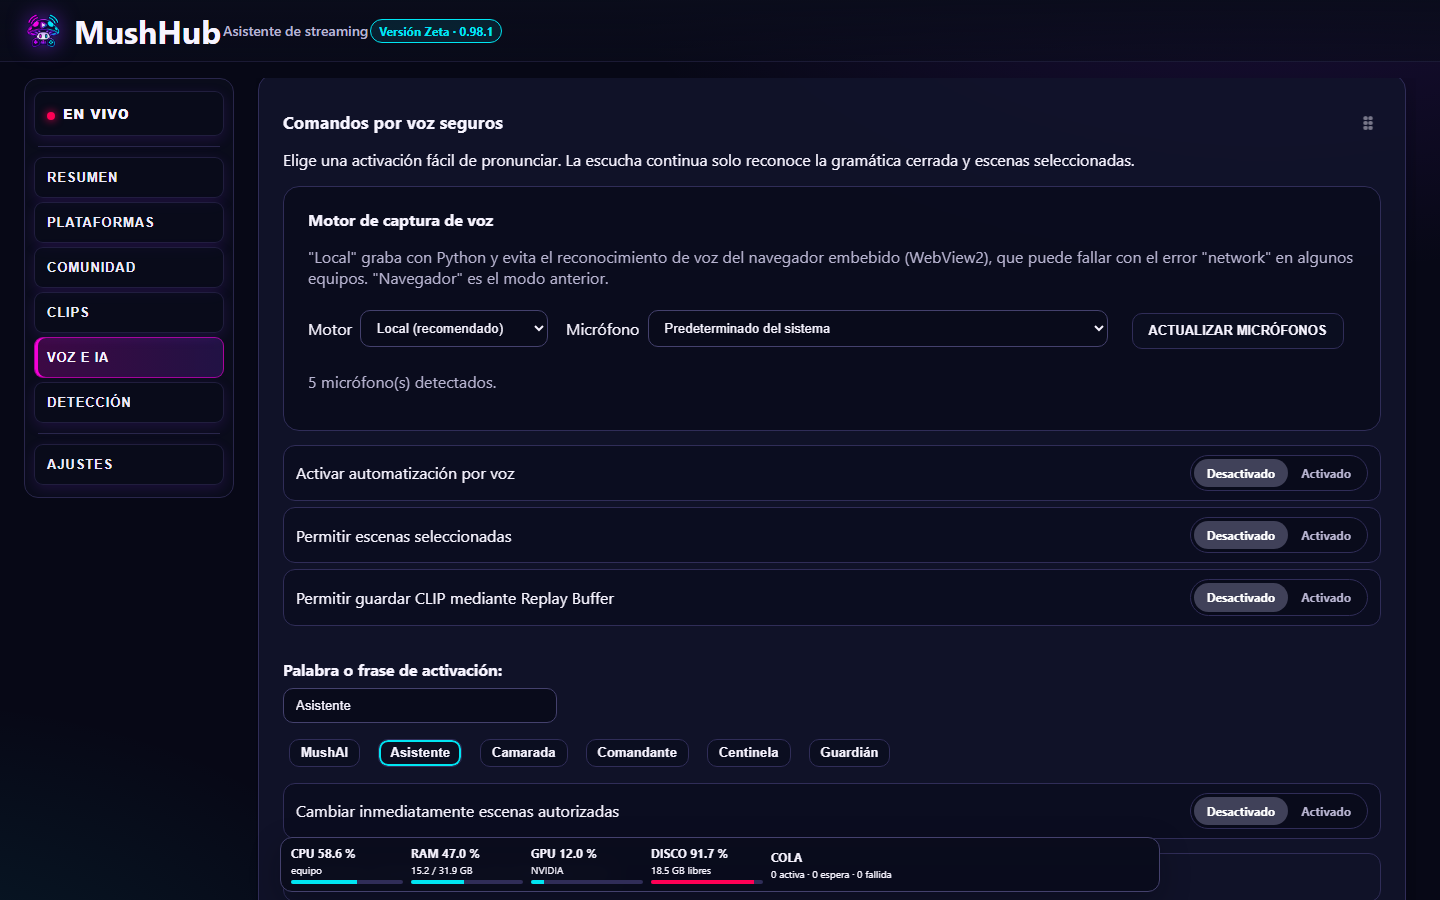Open the PLATAFORMAS section
This screenshot has width=1440, height=900.
pyautogui.click(x=129, y=222)
